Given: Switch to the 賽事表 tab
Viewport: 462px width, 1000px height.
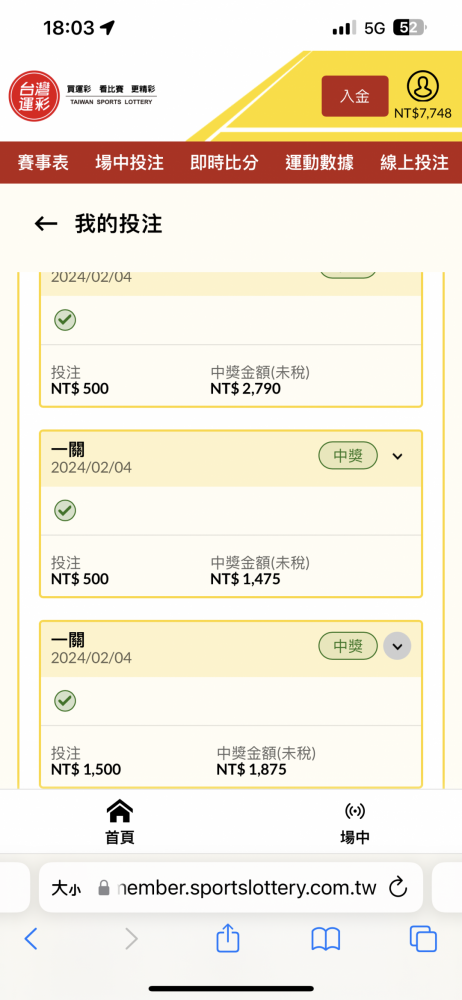Looking at the screenshot, I should pyautogui.click(x=43, y=163).
